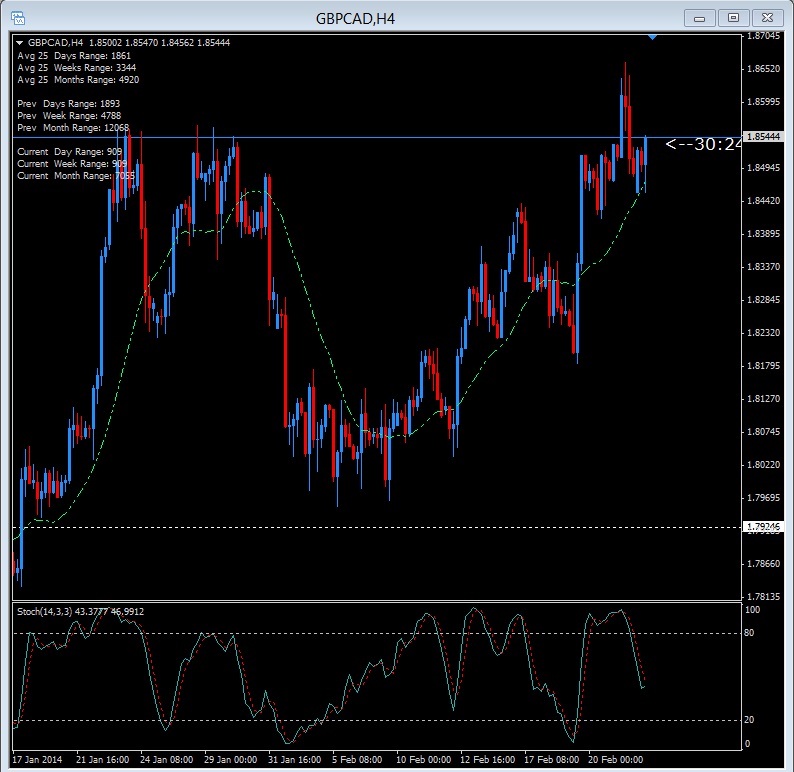Select the dashed level label 1.79246
Screen dimensions: 794x772
pos(765,526)
